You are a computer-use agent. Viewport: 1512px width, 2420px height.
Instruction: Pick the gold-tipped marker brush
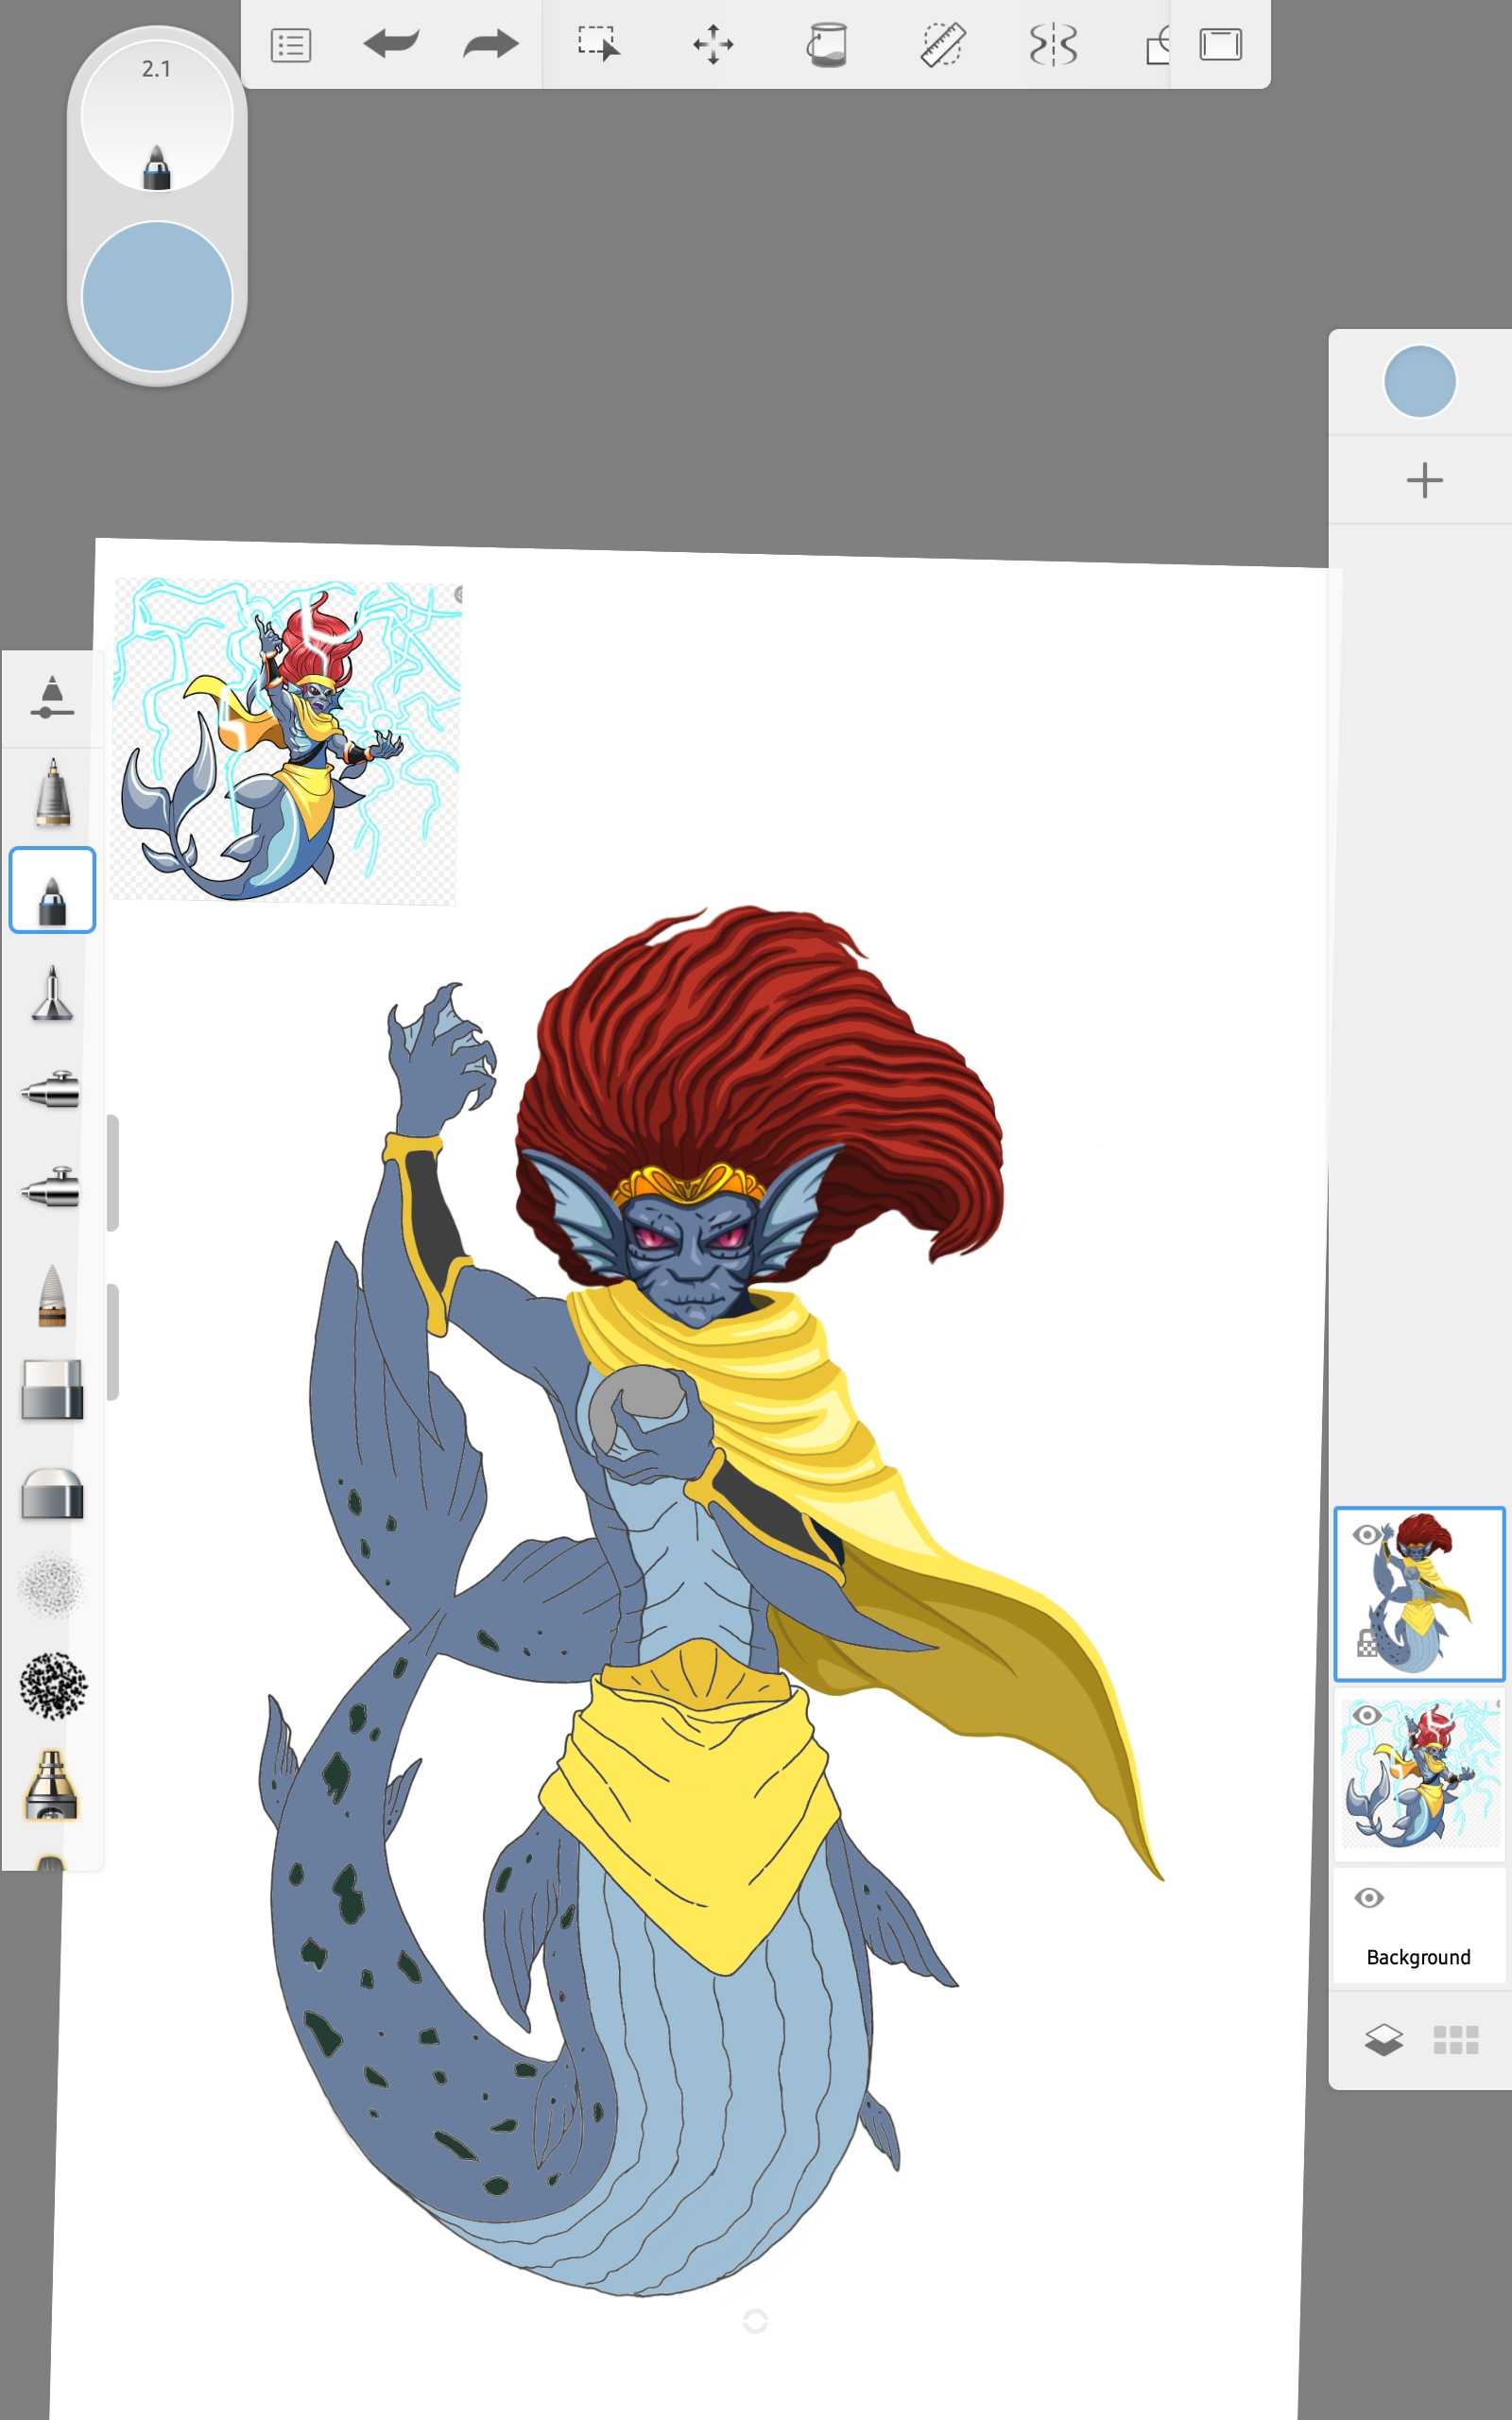point(52,1784)
